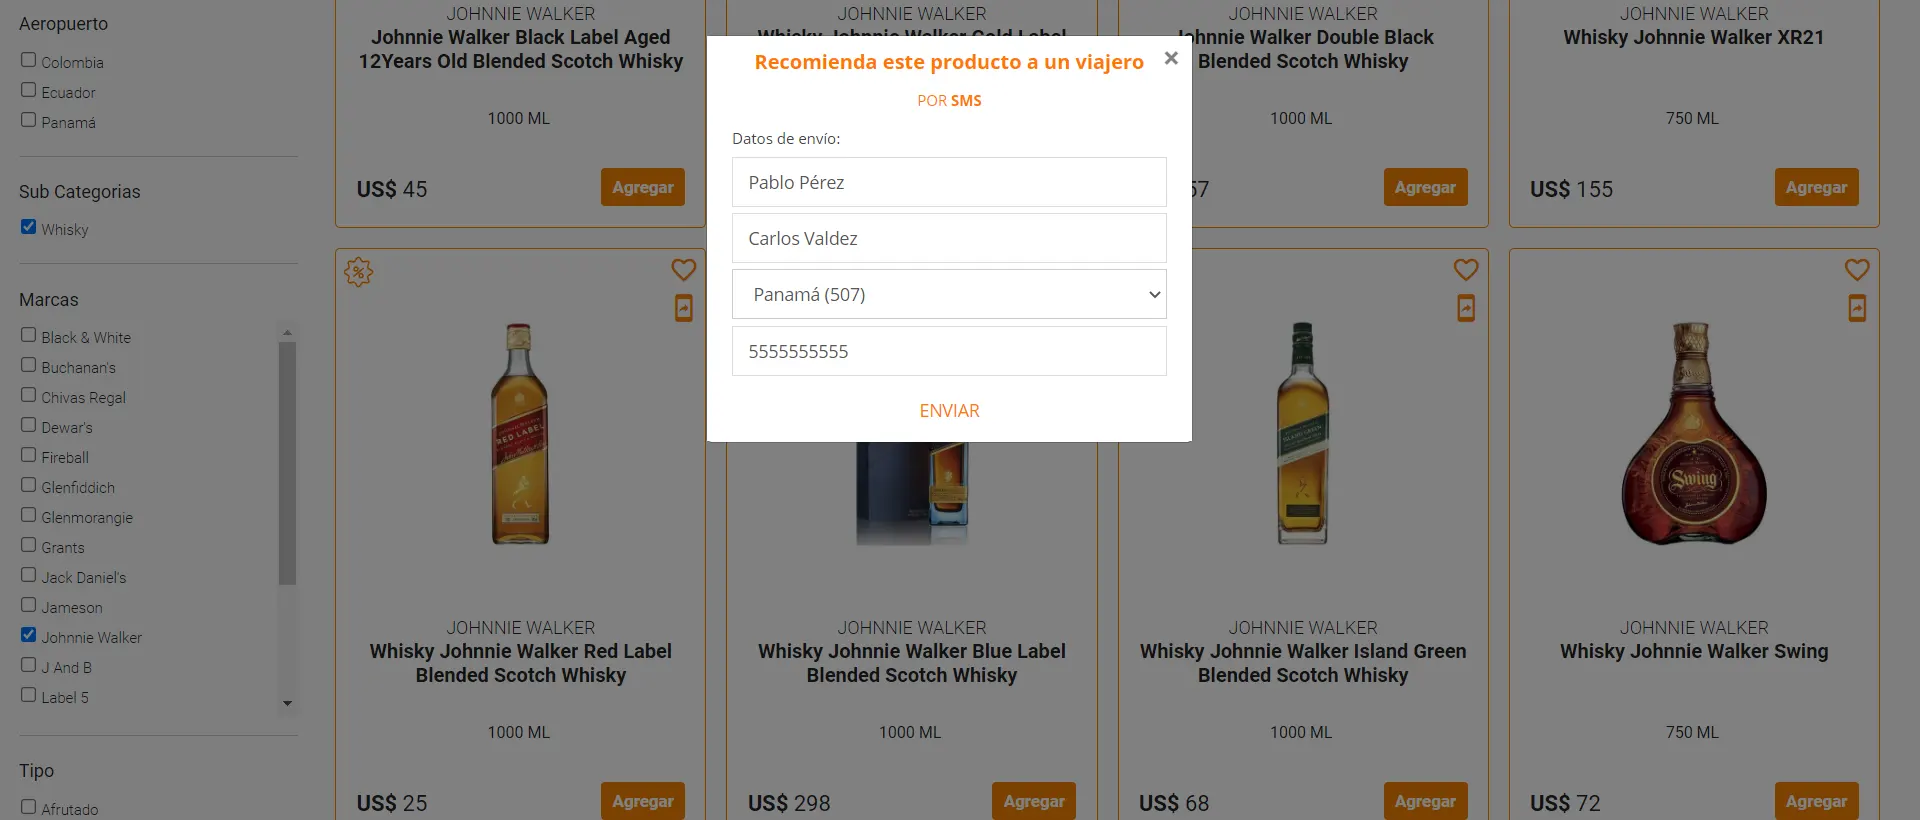Screen dimensions: 1920x820
Task: Uncheck the Johnnie Walker brand filter
Action: (29, 635)
